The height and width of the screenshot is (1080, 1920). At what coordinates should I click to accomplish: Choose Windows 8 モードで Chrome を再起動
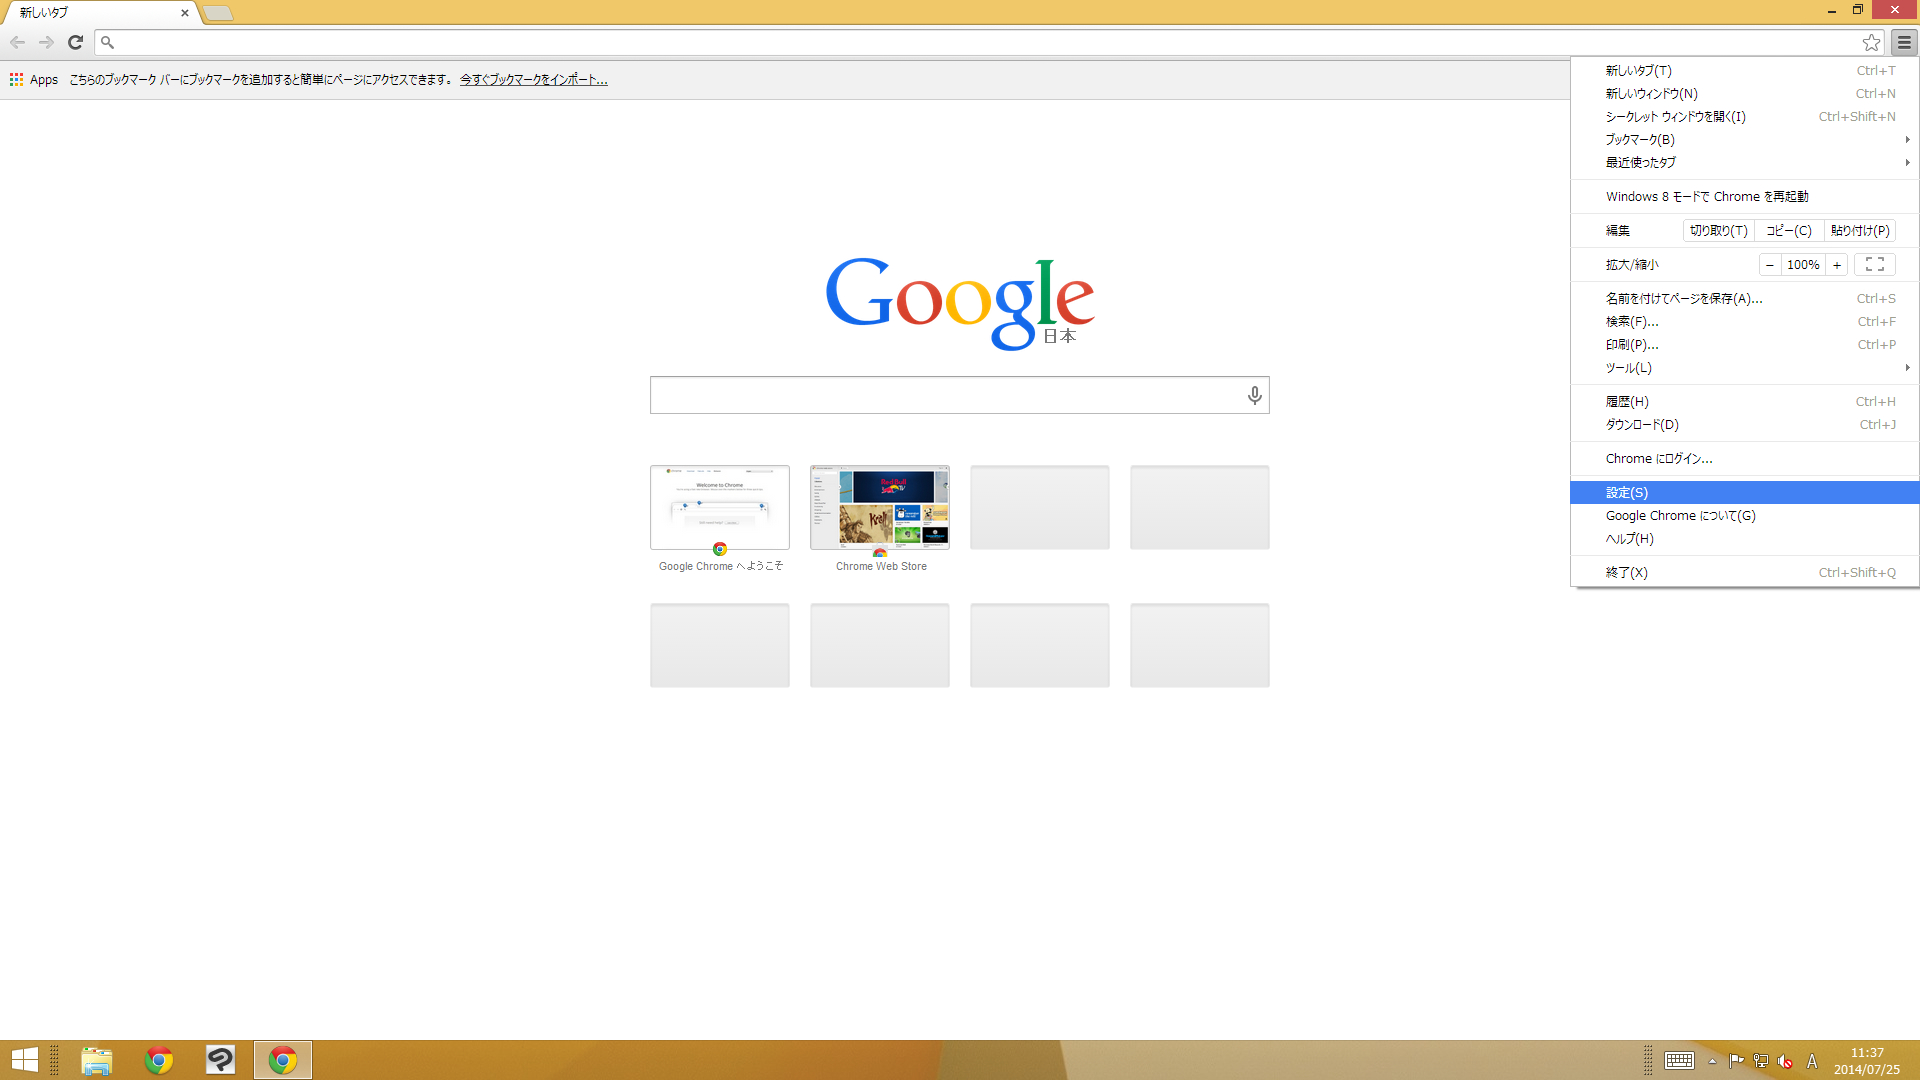1745,196
